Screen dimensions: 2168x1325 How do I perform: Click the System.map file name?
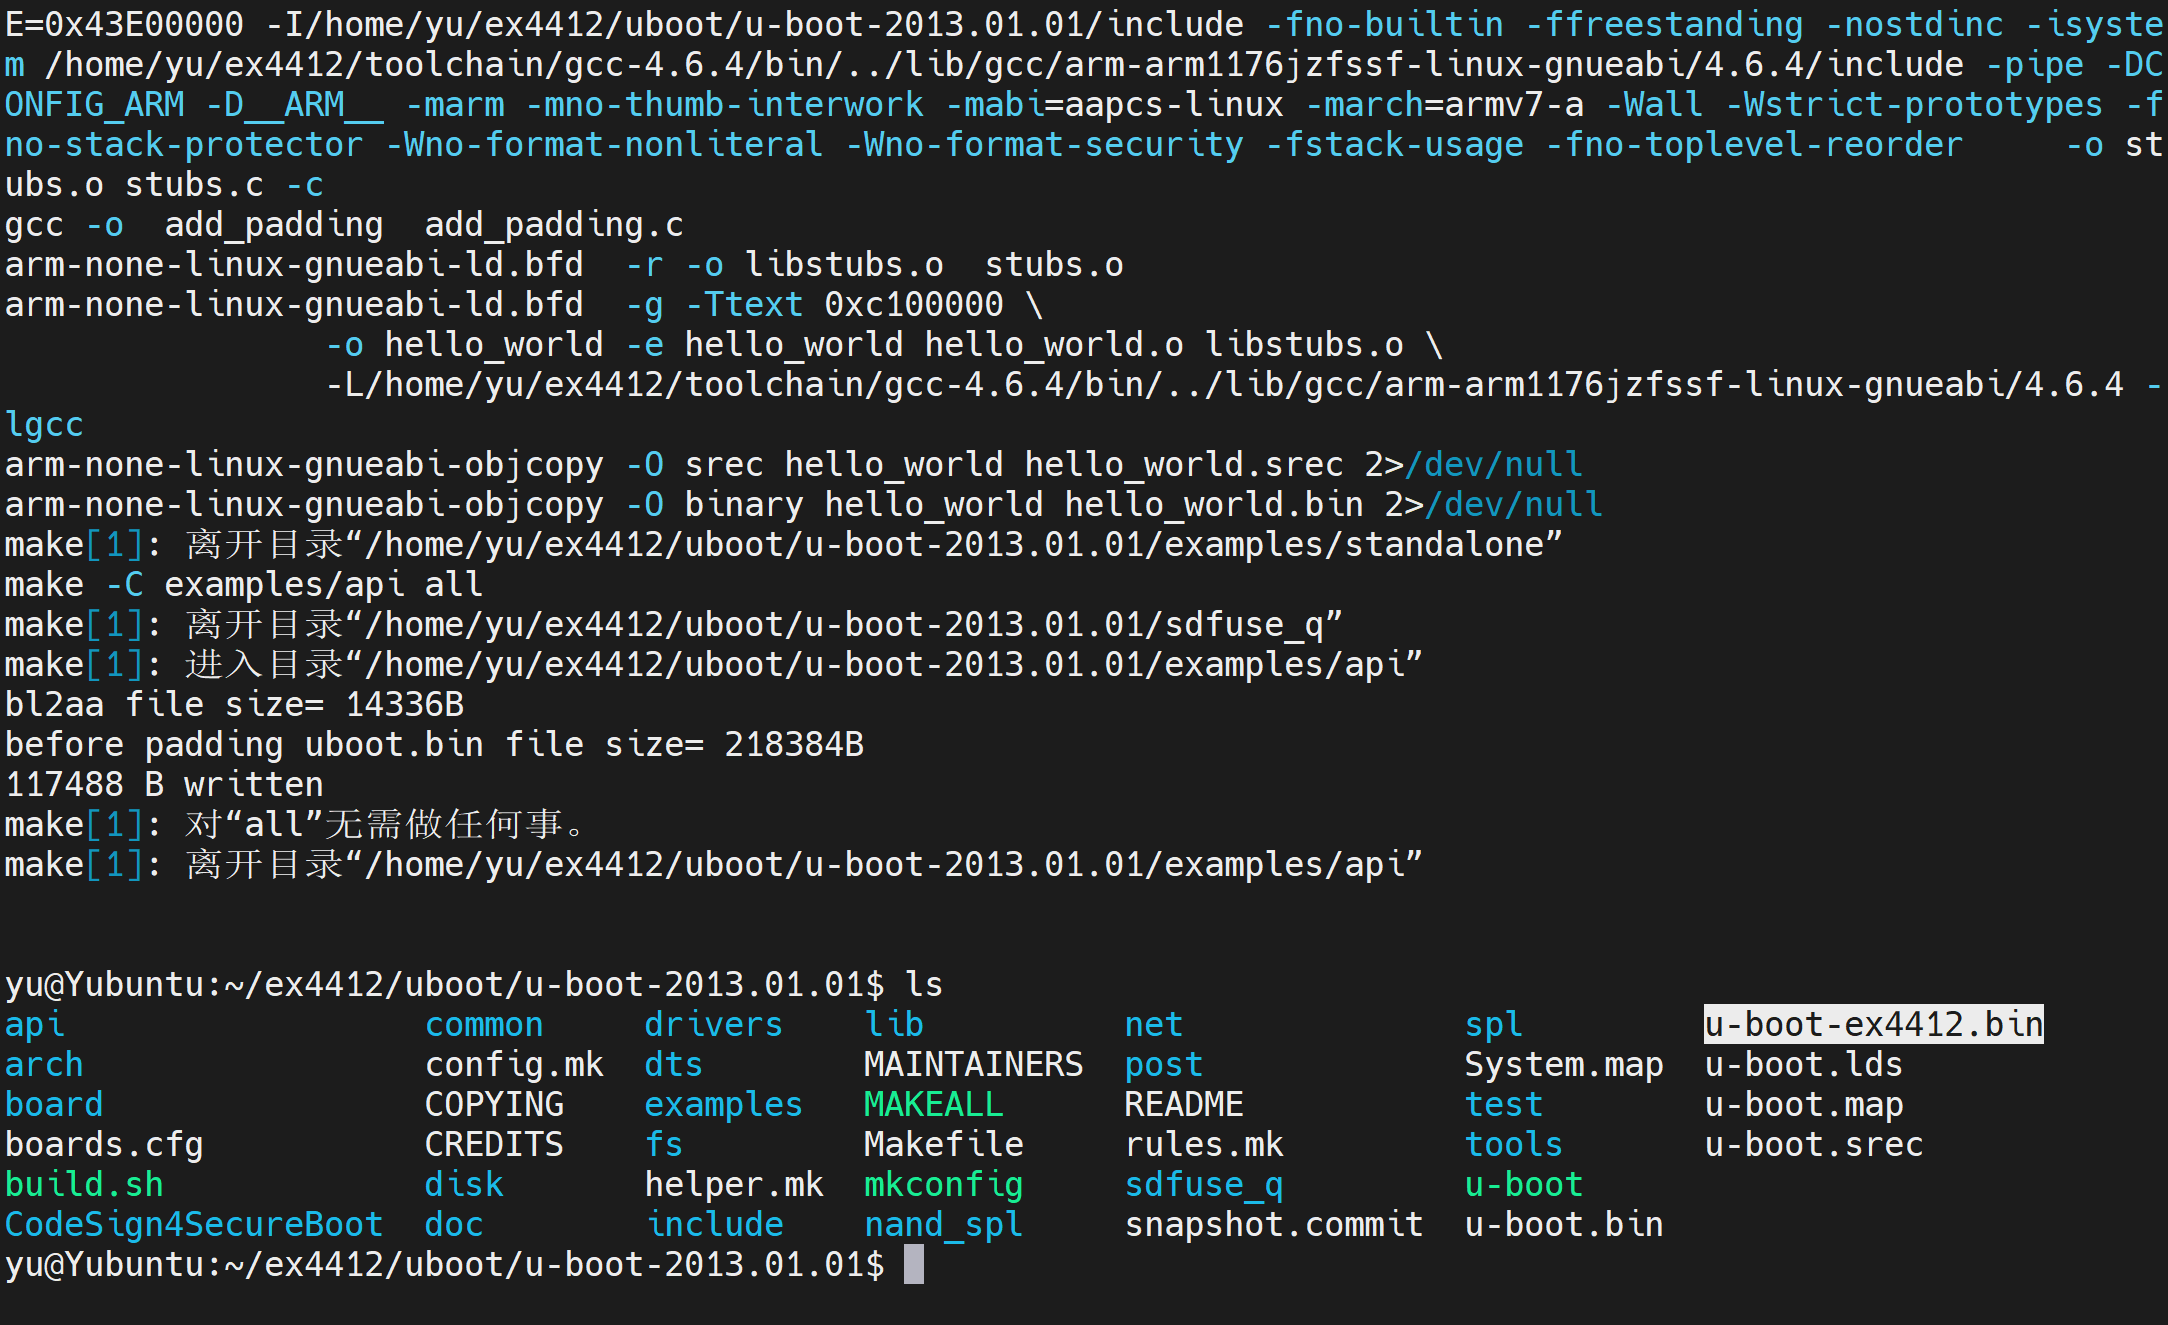[x=1563, y=1064]
